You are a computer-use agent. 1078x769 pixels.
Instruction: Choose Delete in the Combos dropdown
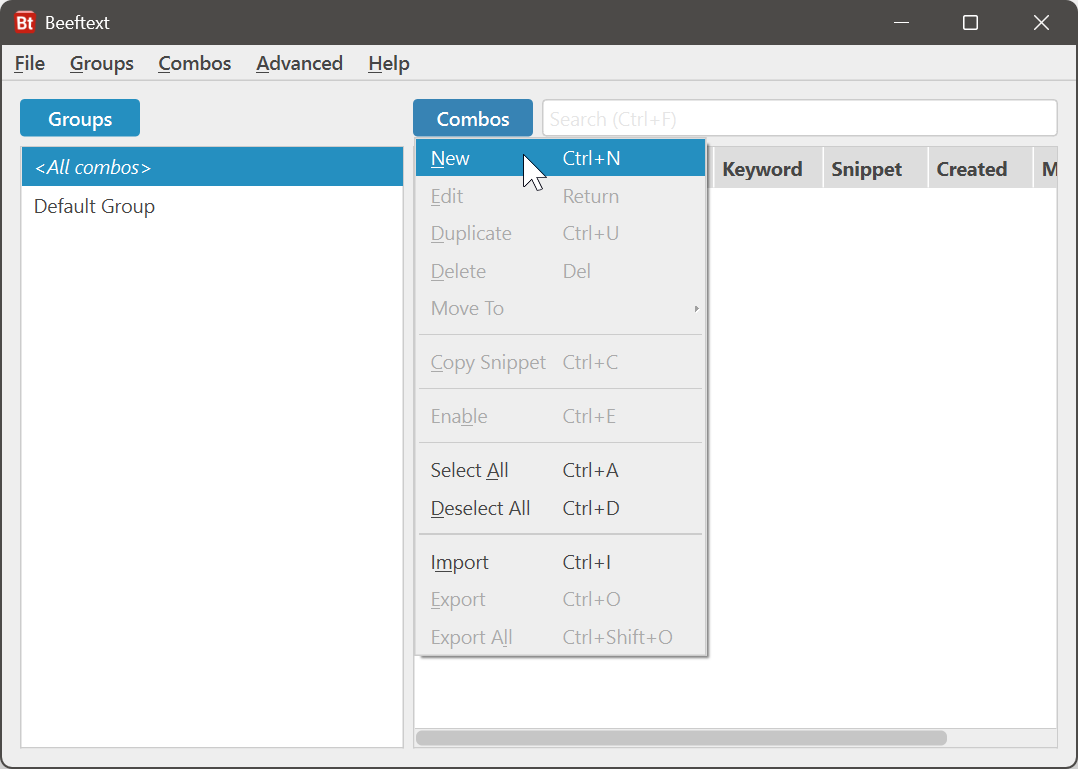pos(561,271)
